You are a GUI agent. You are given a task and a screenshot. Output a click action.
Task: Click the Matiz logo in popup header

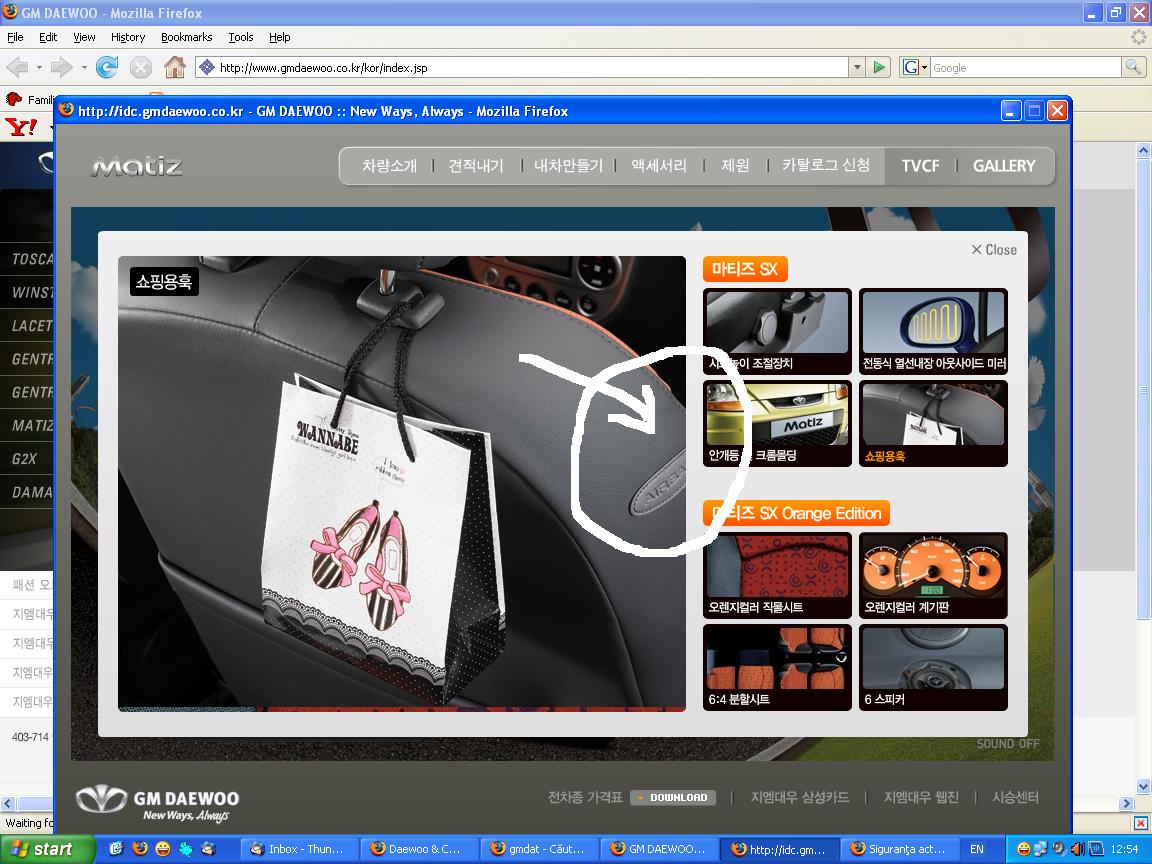(x=137, y=167)
